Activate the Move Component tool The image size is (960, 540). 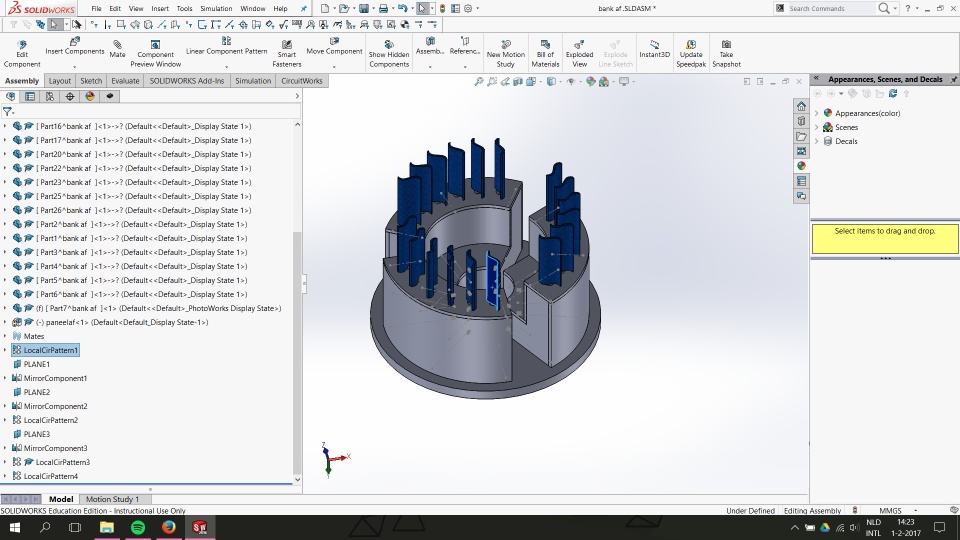[334, 47]
